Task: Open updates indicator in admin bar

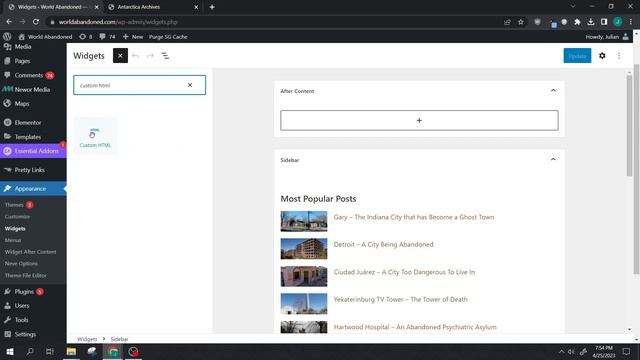Action: point(86,37)
